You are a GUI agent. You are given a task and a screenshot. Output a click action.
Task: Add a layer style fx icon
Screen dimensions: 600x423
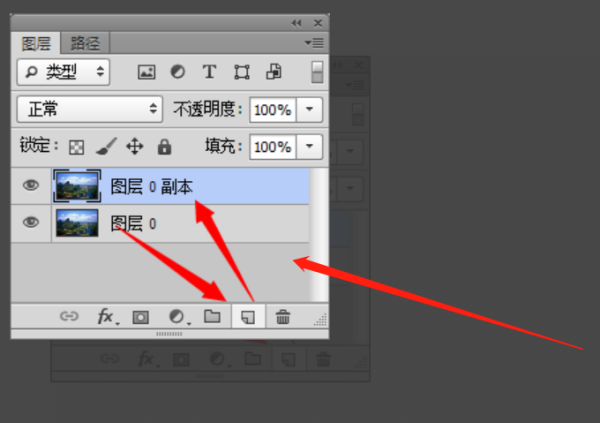pos(106,317)
